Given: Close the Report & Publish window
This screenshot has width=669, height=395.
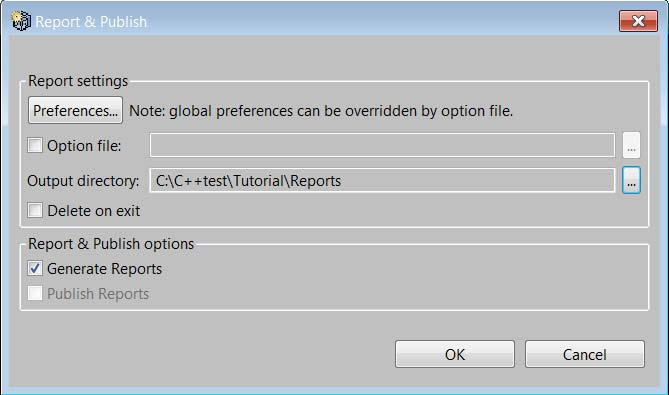Looking at the screenshot, I should [x=638, y=21].
